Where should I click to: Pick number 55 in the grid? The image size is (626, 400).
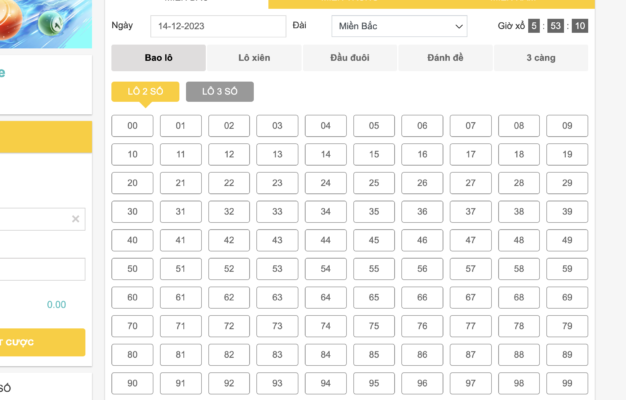(373, 269)
